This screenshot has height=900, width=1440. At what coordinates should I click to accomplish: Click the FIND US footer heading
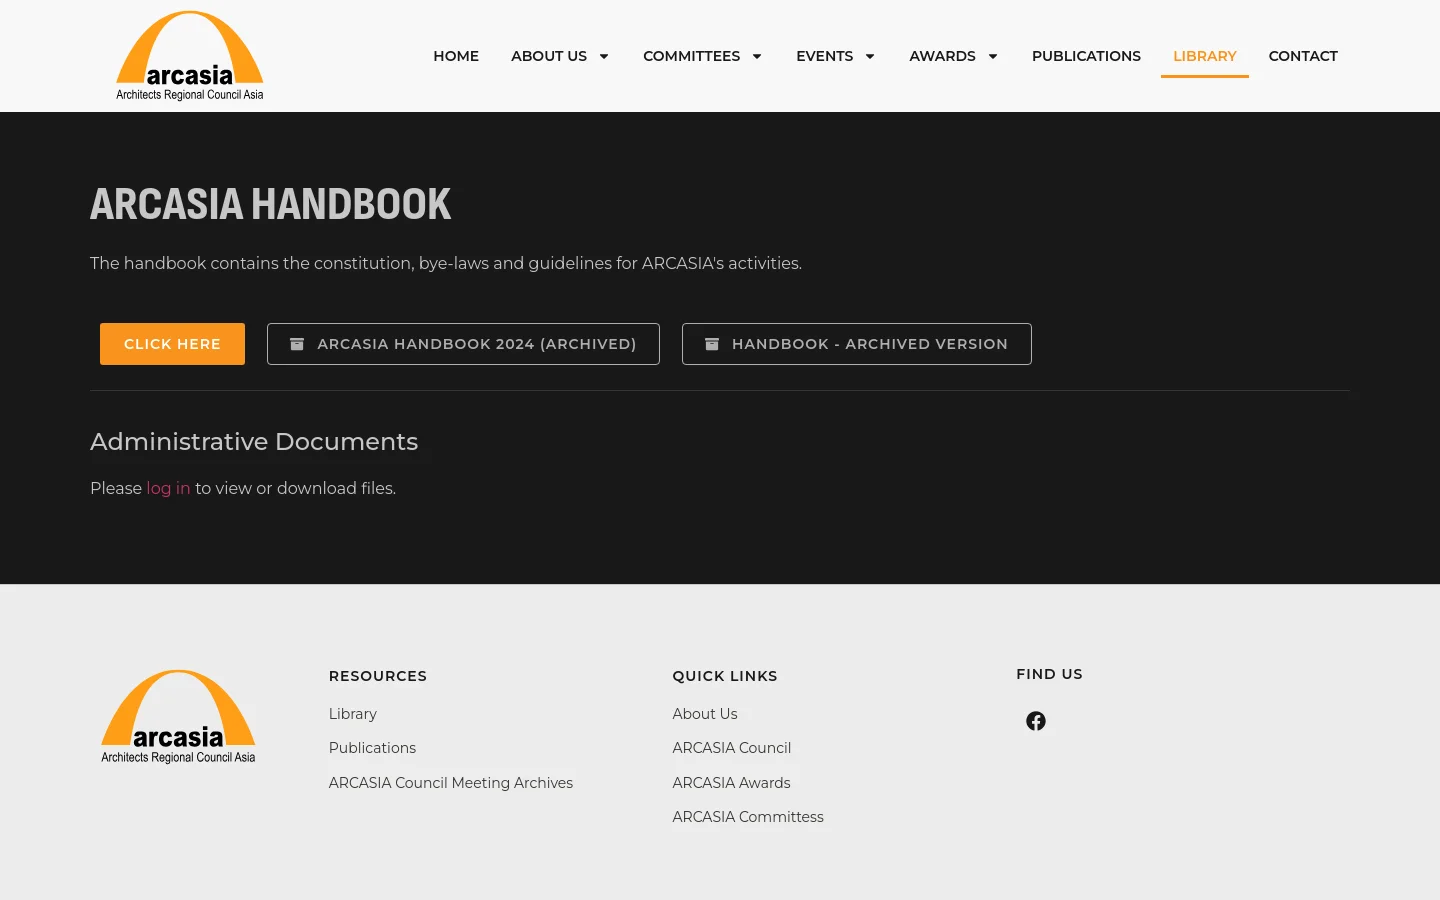tap(1050, 674)
